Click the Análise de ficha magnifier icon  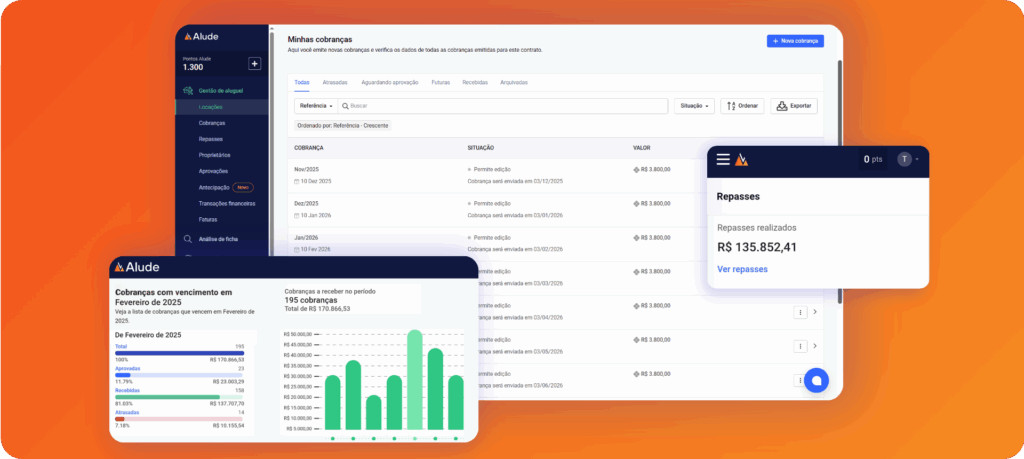pos(187,239)
